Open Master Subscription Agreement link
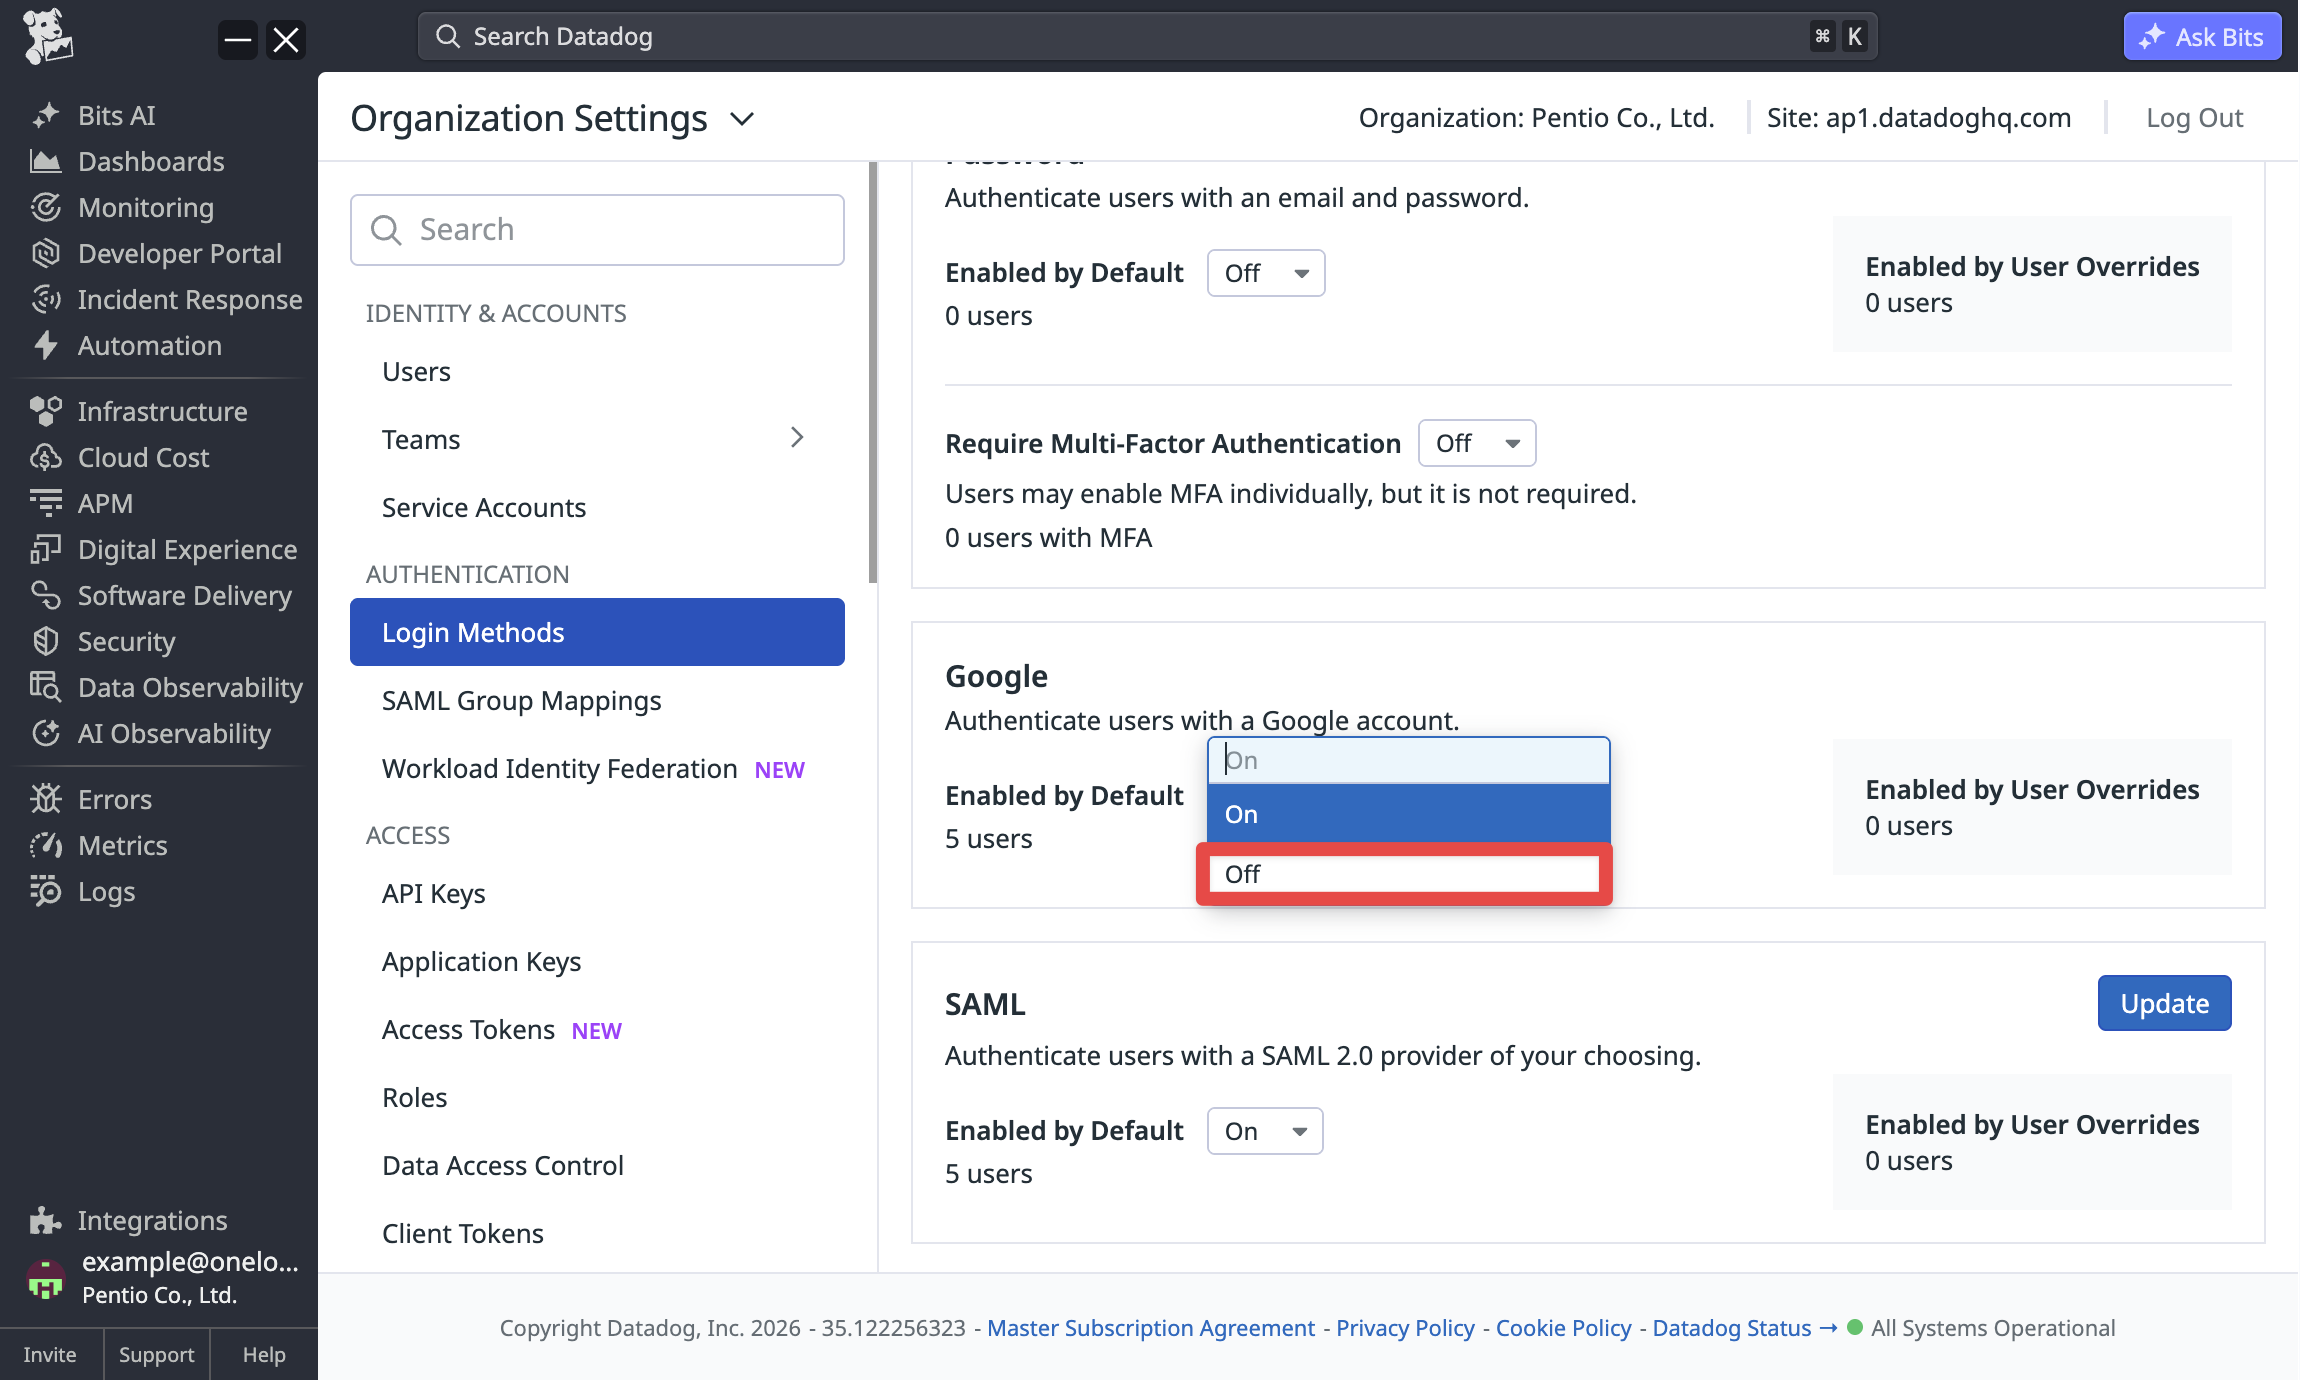This screenshot has height=1380, width=2300. point(1150,1328)
